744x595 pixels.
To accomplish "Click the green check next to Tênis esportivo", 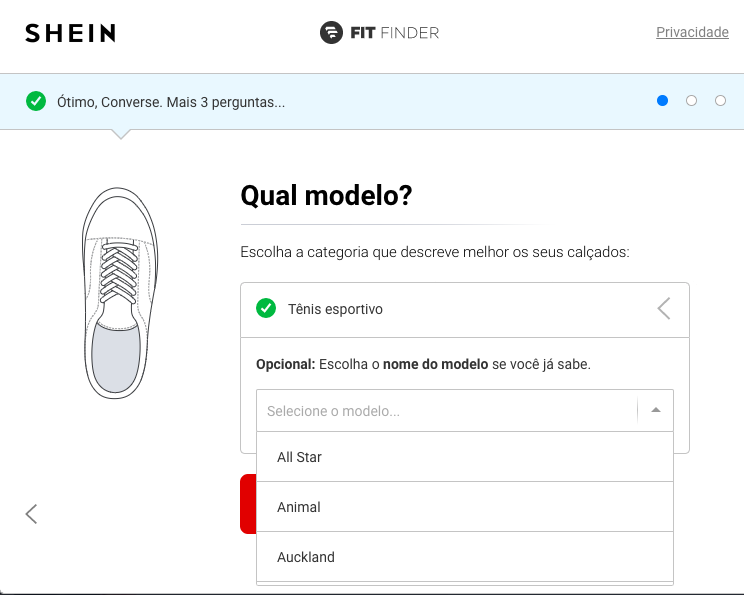I will click(266, 308).
